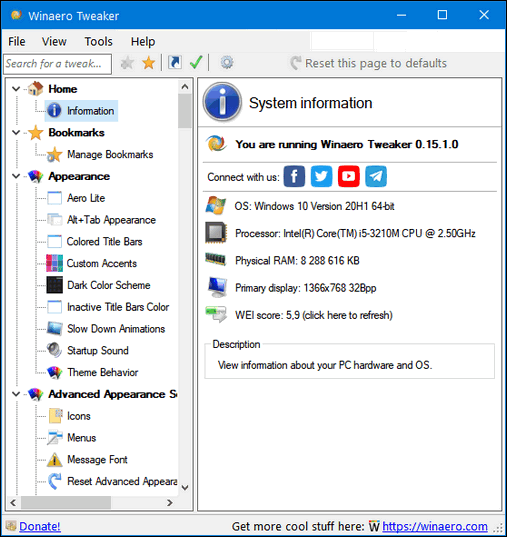The width and height of the screenshot is (507, 537).
Task: Open the https://winaero.com link
Action: tap(435, 526)
